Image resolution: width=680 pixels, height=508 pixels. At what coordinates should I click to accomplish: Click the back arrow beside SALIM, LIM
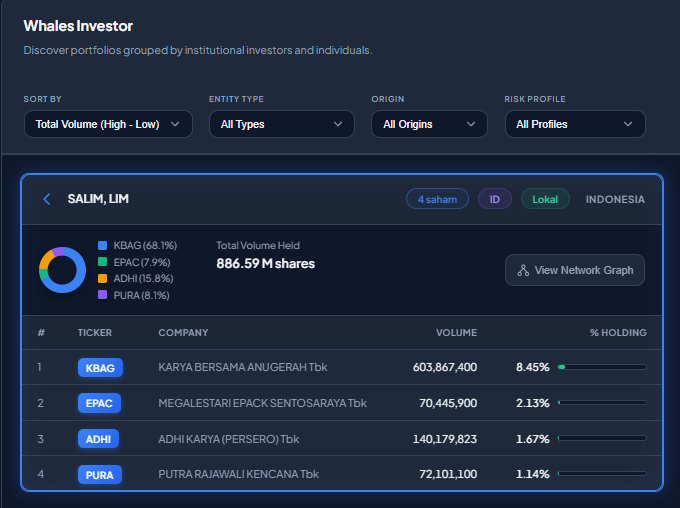46,199
